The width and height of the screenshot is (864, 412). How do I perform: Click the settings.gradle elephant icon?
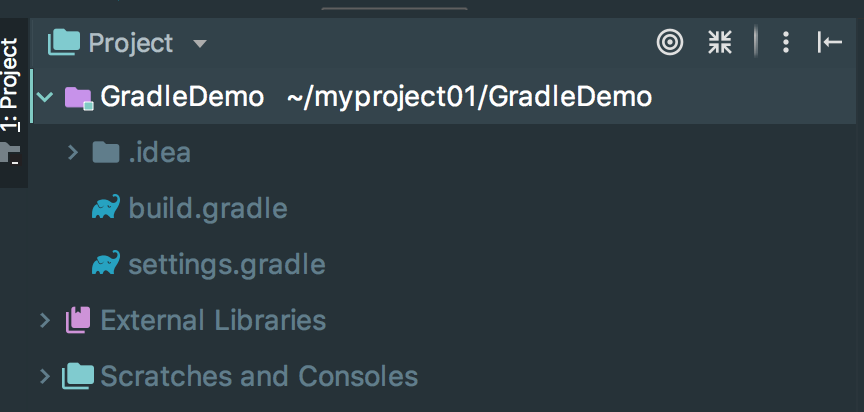coord(106,263)
